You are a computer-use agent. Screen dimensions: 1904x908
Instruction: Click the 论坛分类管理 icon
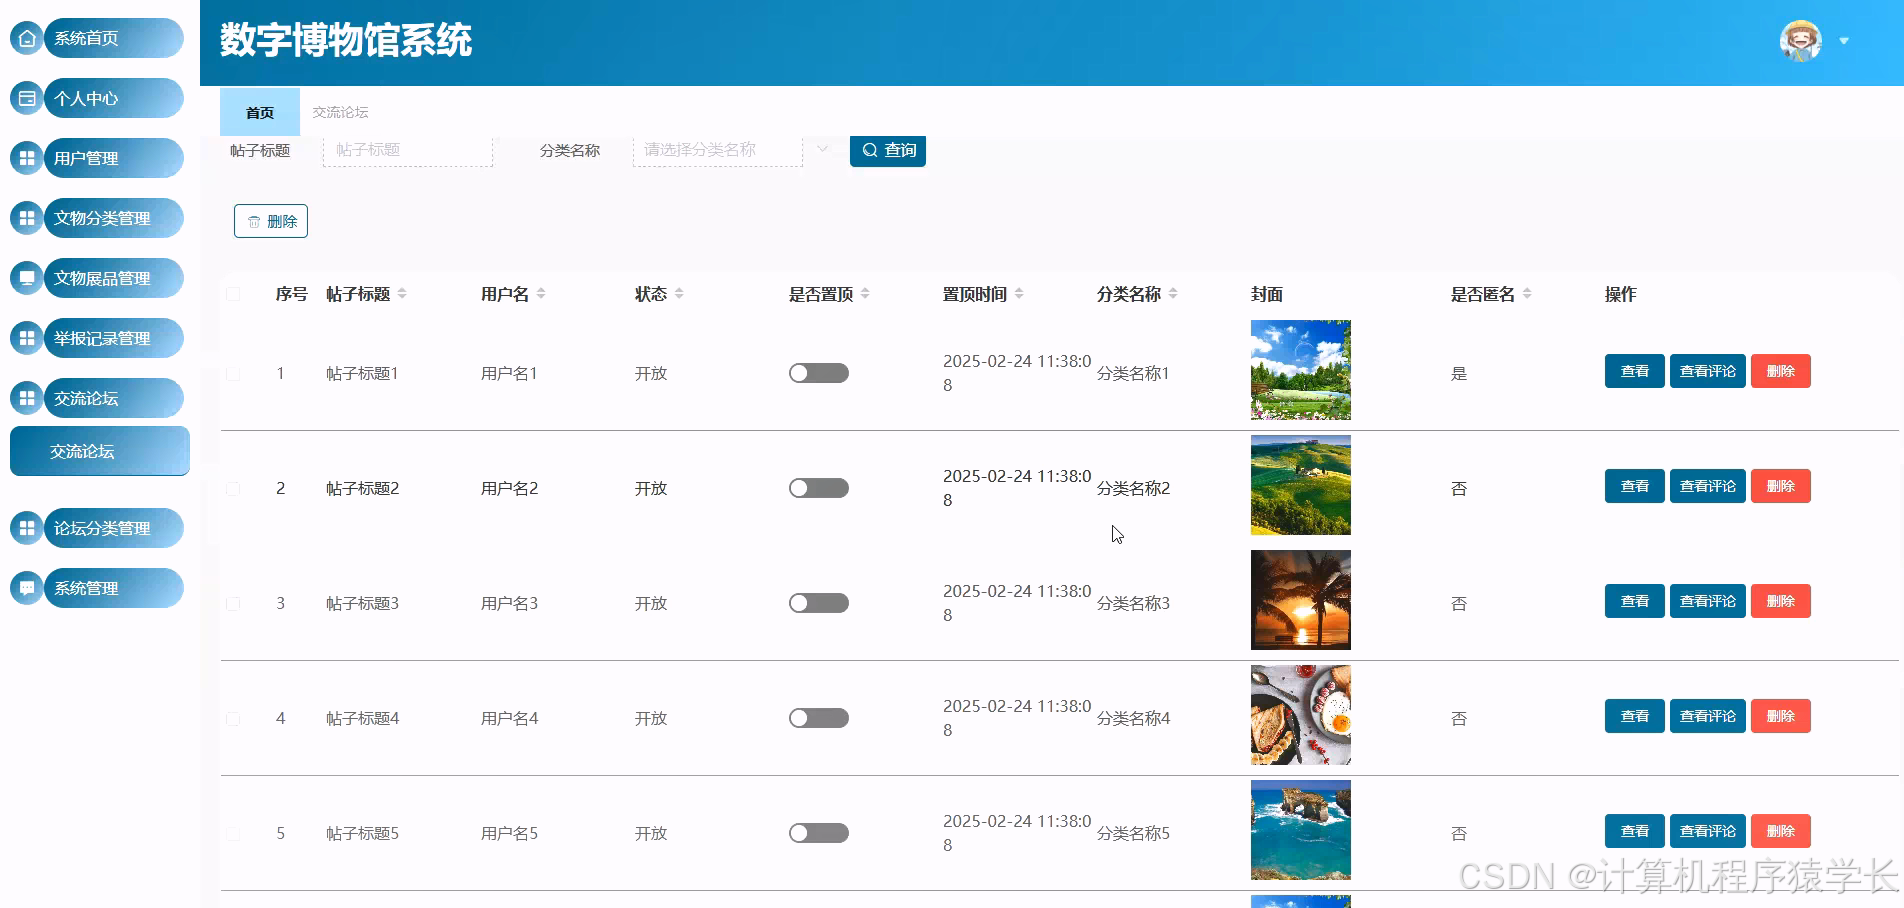pos(25,527)
